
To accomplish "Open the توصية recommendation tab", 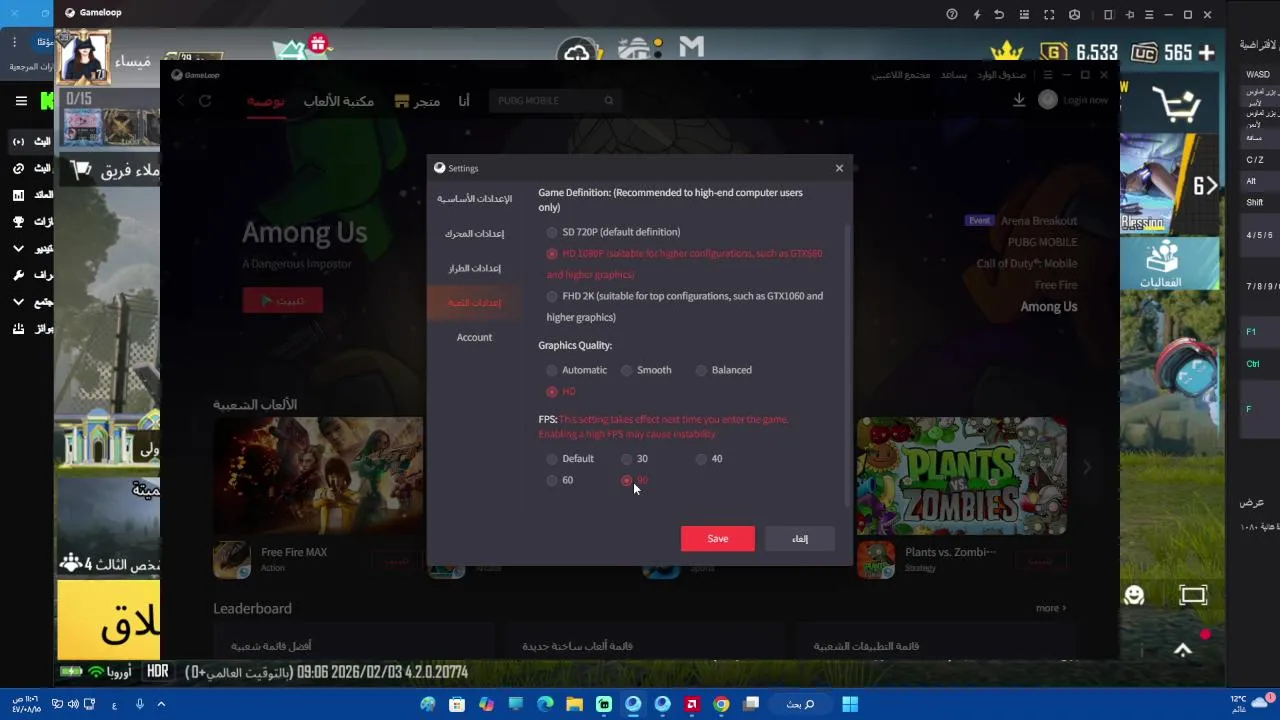I will pos(266,101).
